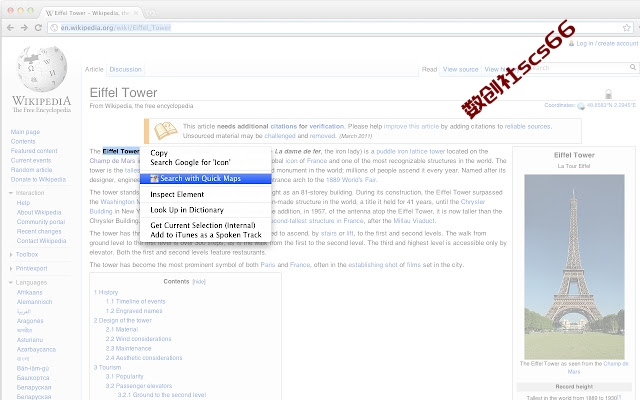The image size is (640, 400).
Task: Choose Search Google for 'Icon'
Action: [x=190, y=162]
